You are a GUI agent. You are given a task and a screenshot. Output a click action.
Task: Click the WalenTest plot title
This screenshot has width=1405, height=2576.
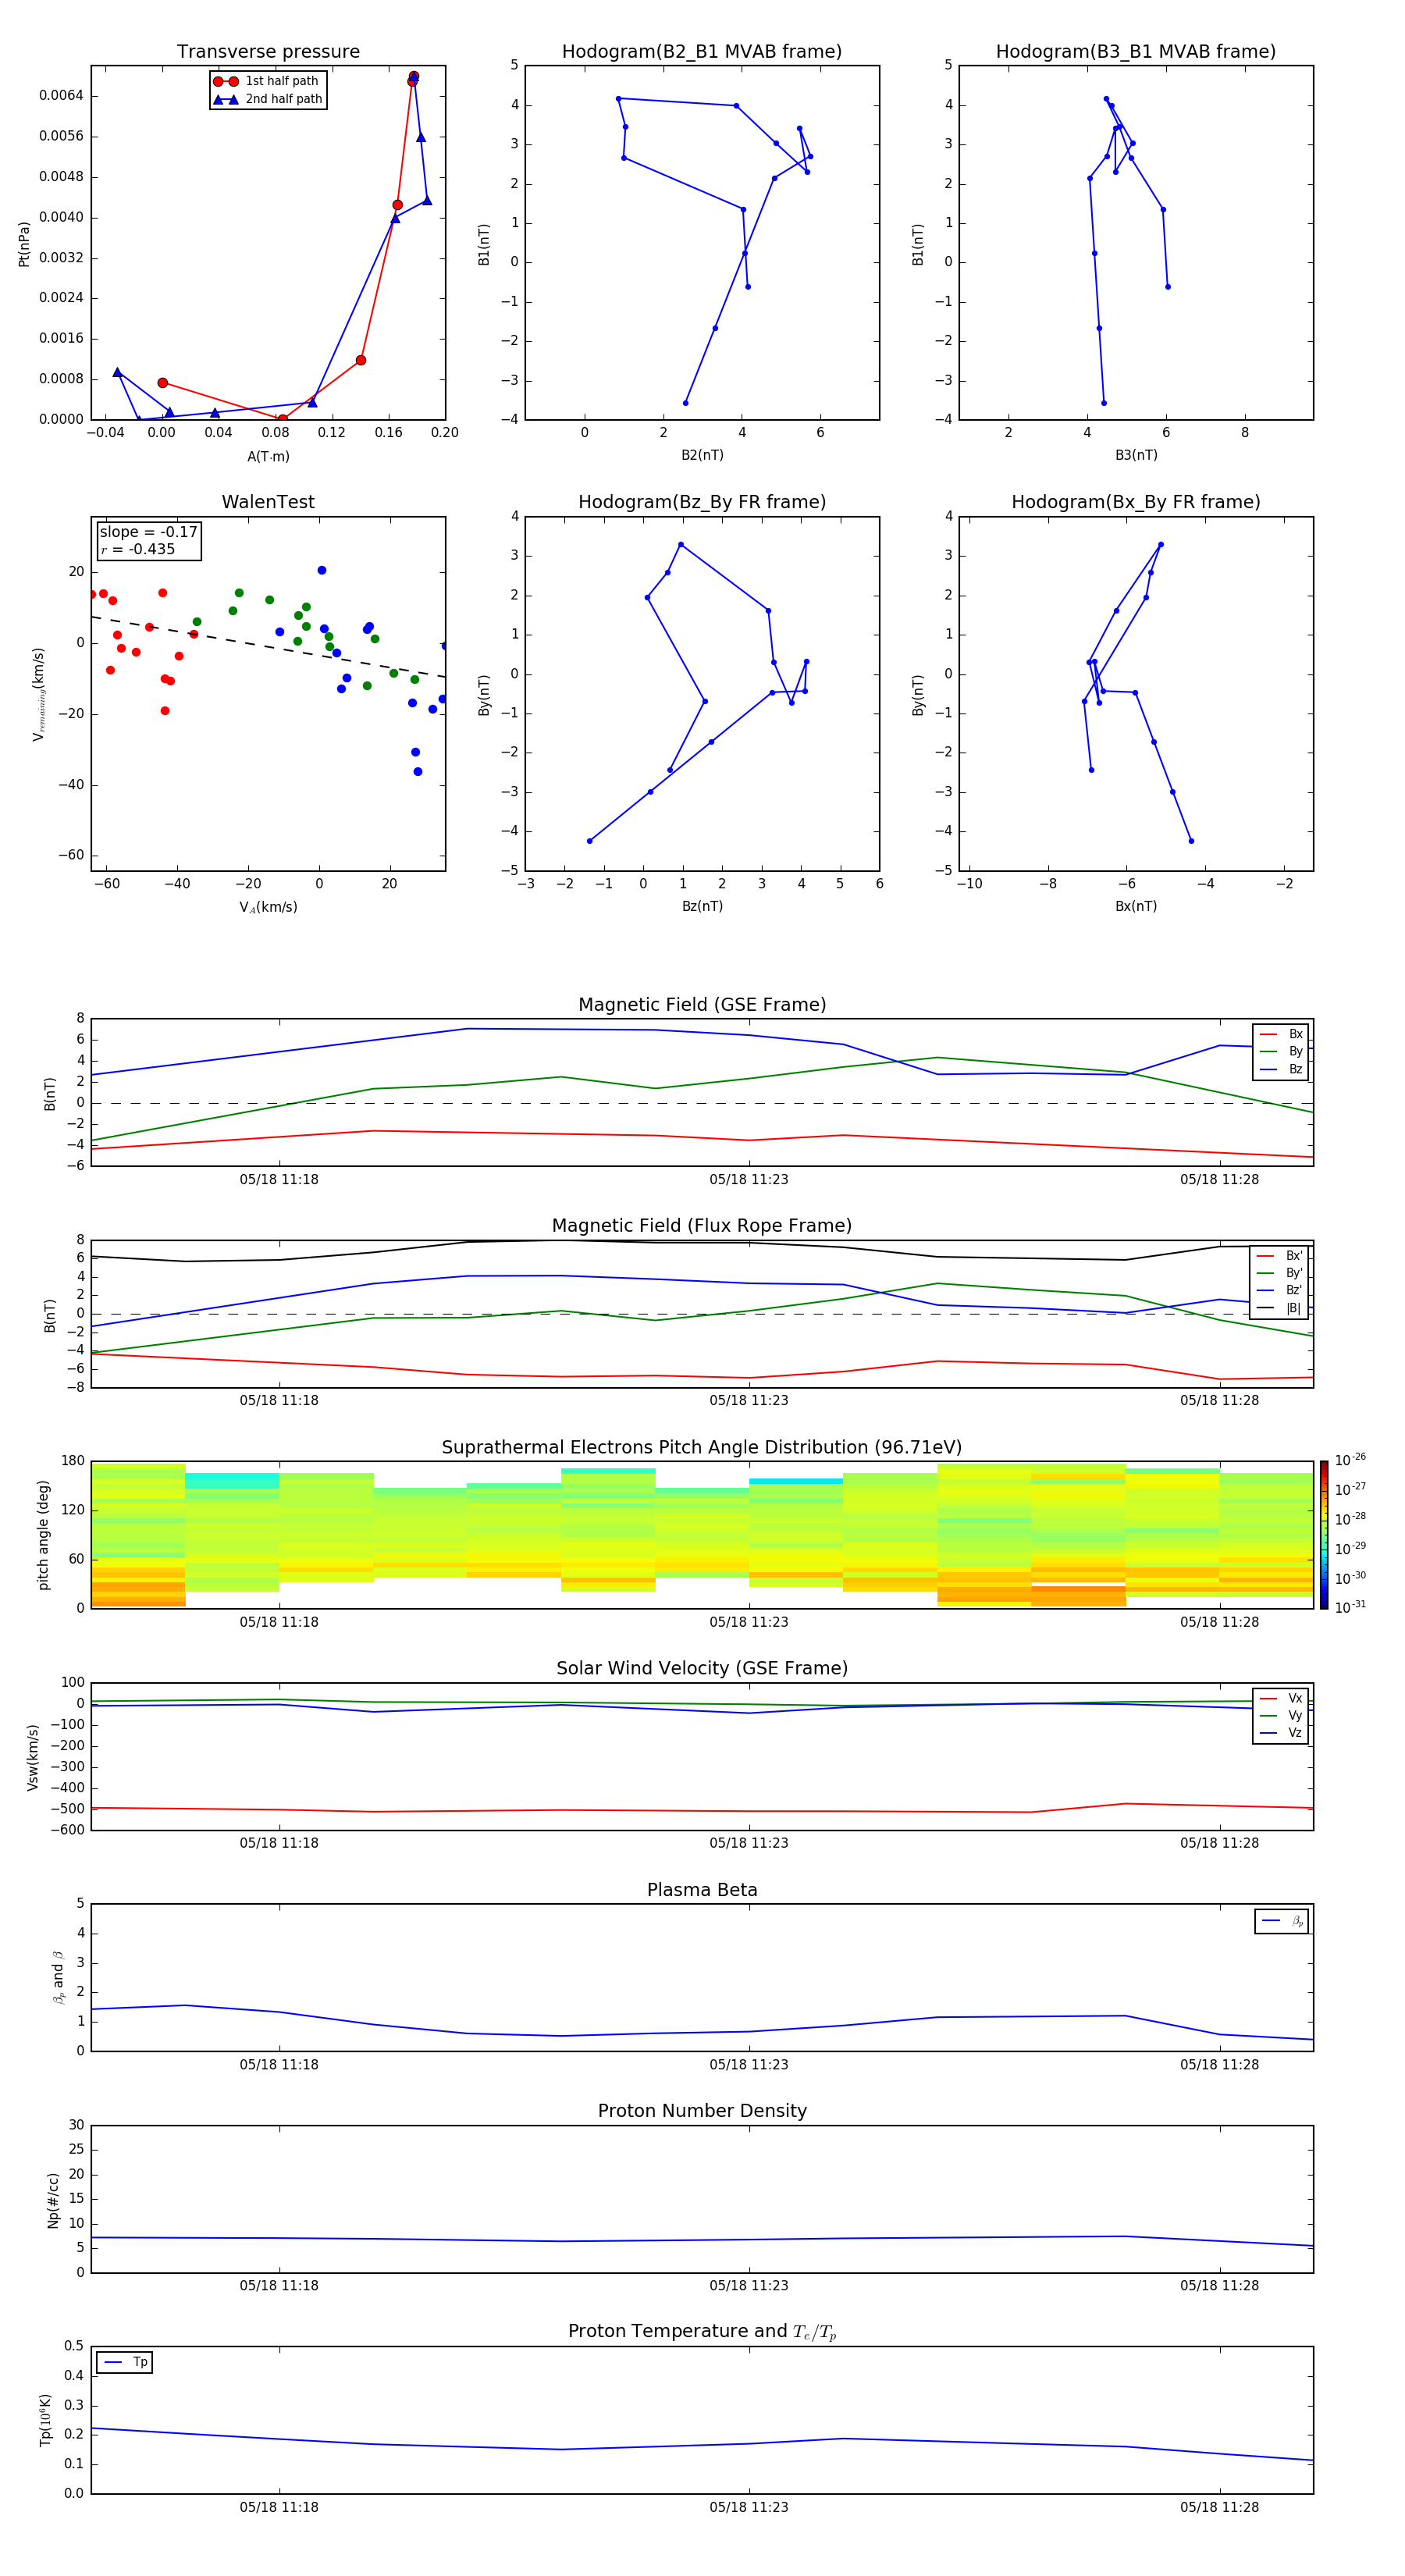(268, 502)
